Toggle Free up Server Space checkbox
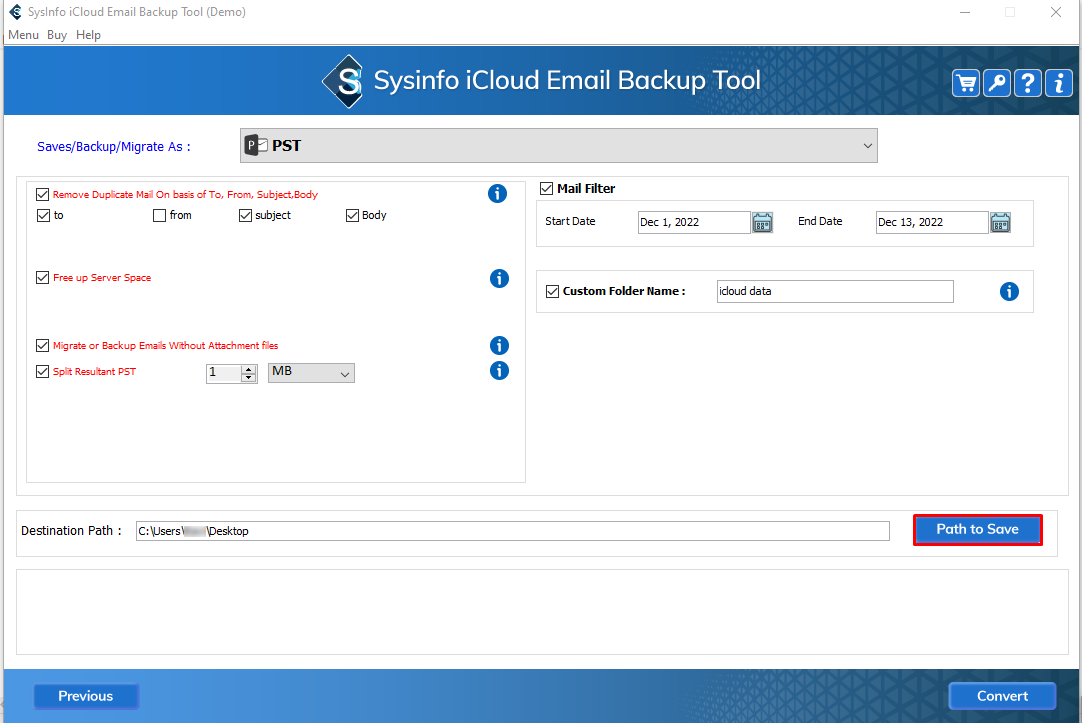 point(42,277)
